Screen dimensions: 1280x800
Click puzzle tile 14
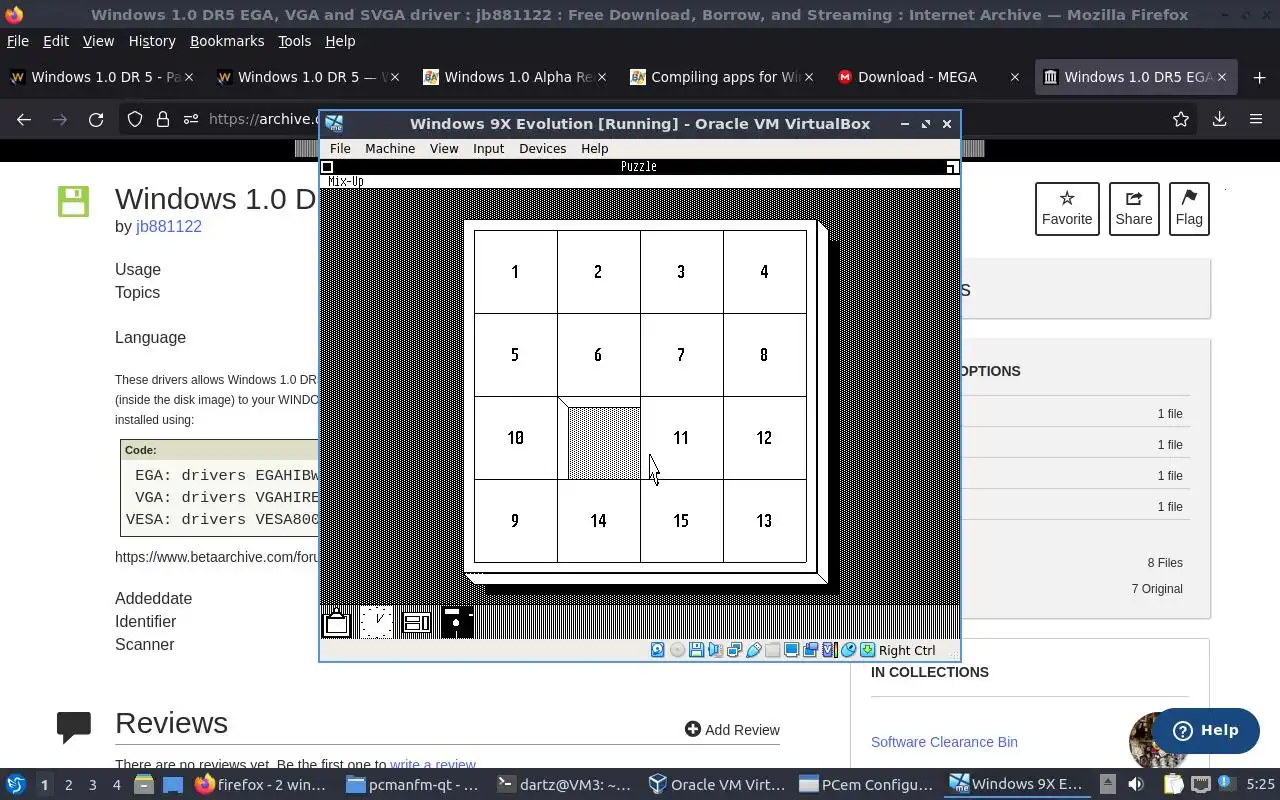(598, 521)
